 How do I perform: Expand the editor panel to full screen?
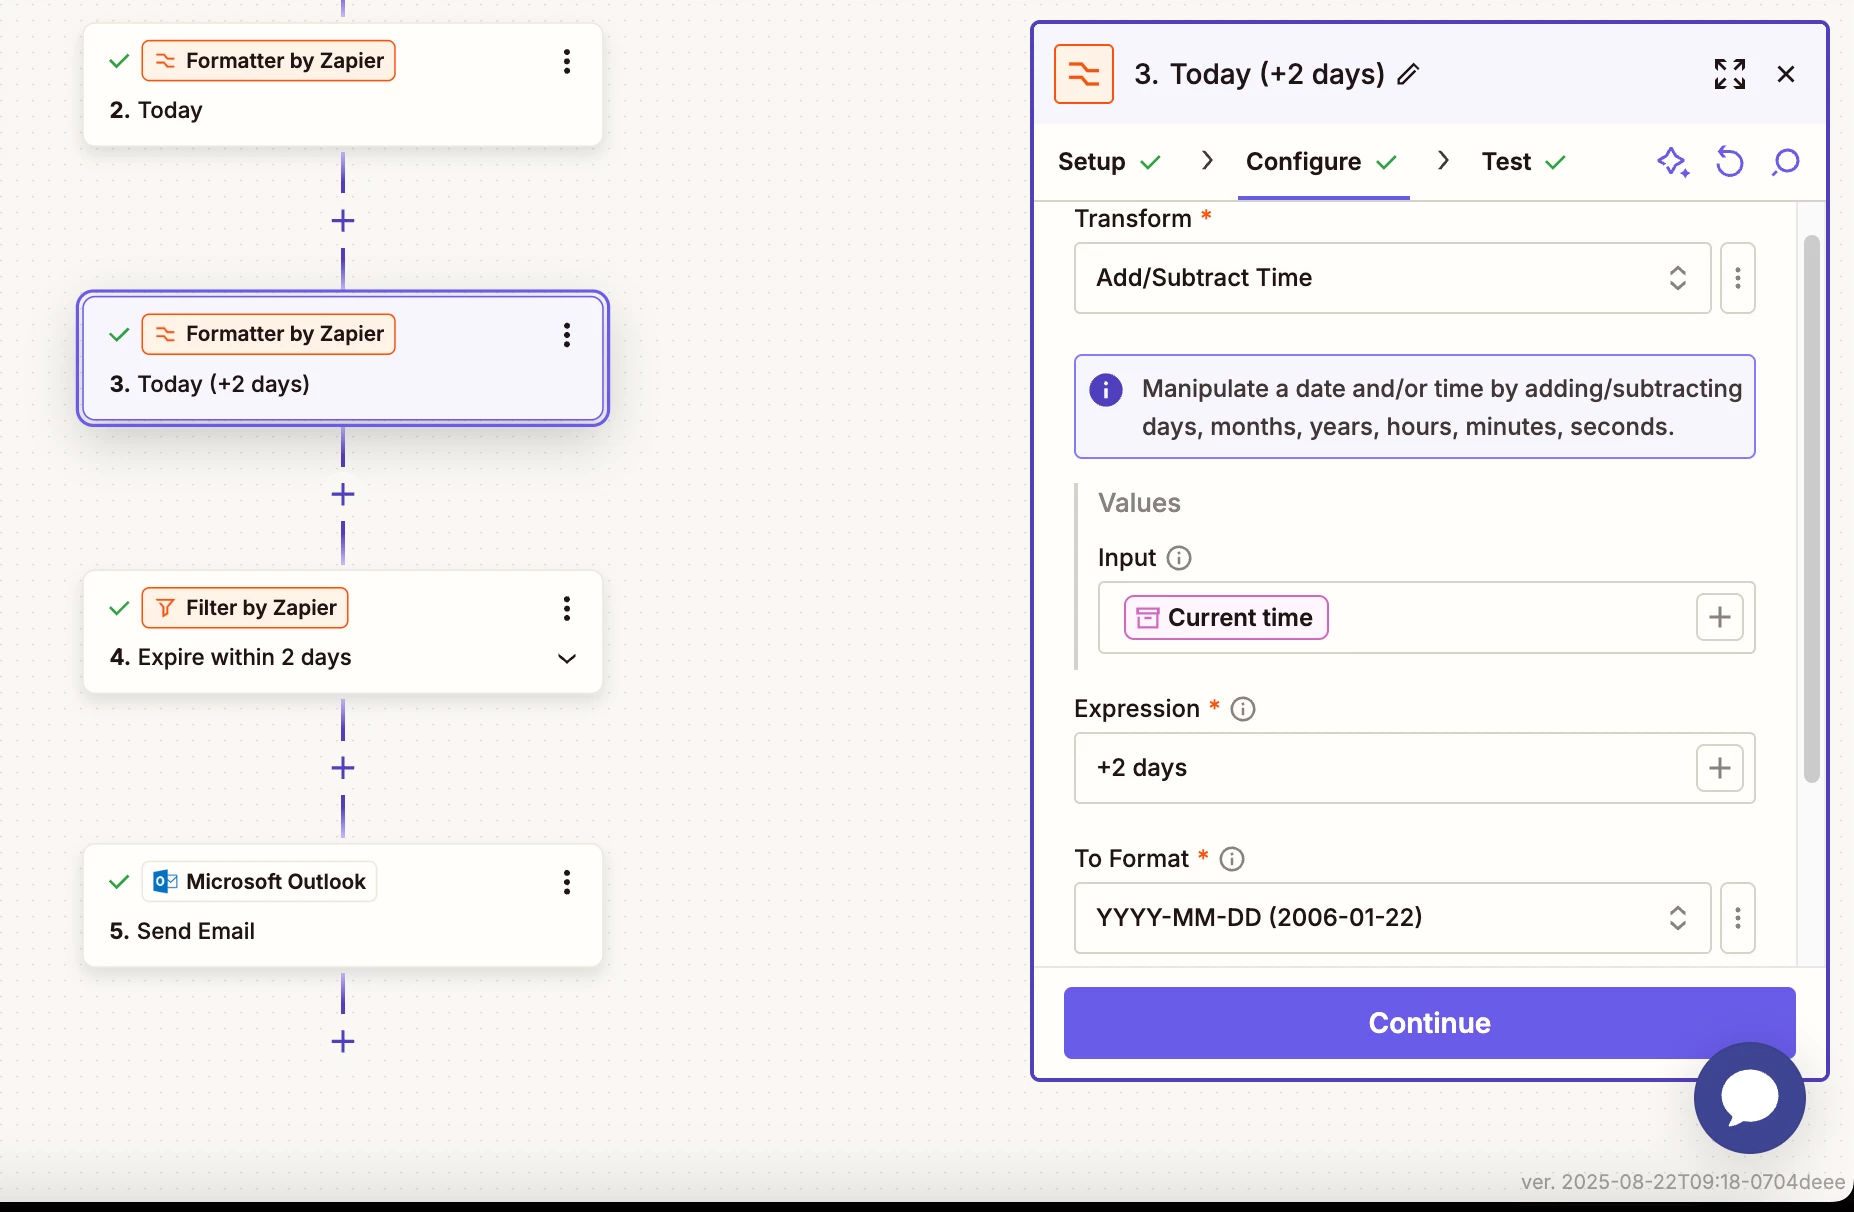1730,74
